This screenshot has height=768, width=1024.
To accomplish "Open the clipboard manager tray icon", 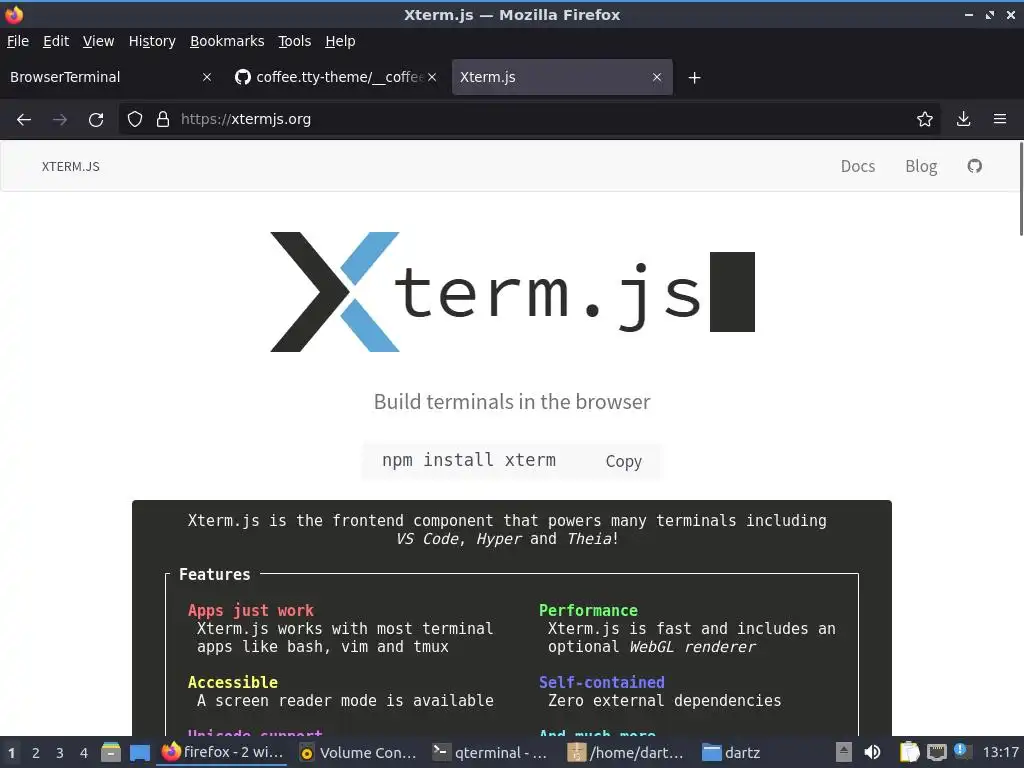I will tap(909, 753).
